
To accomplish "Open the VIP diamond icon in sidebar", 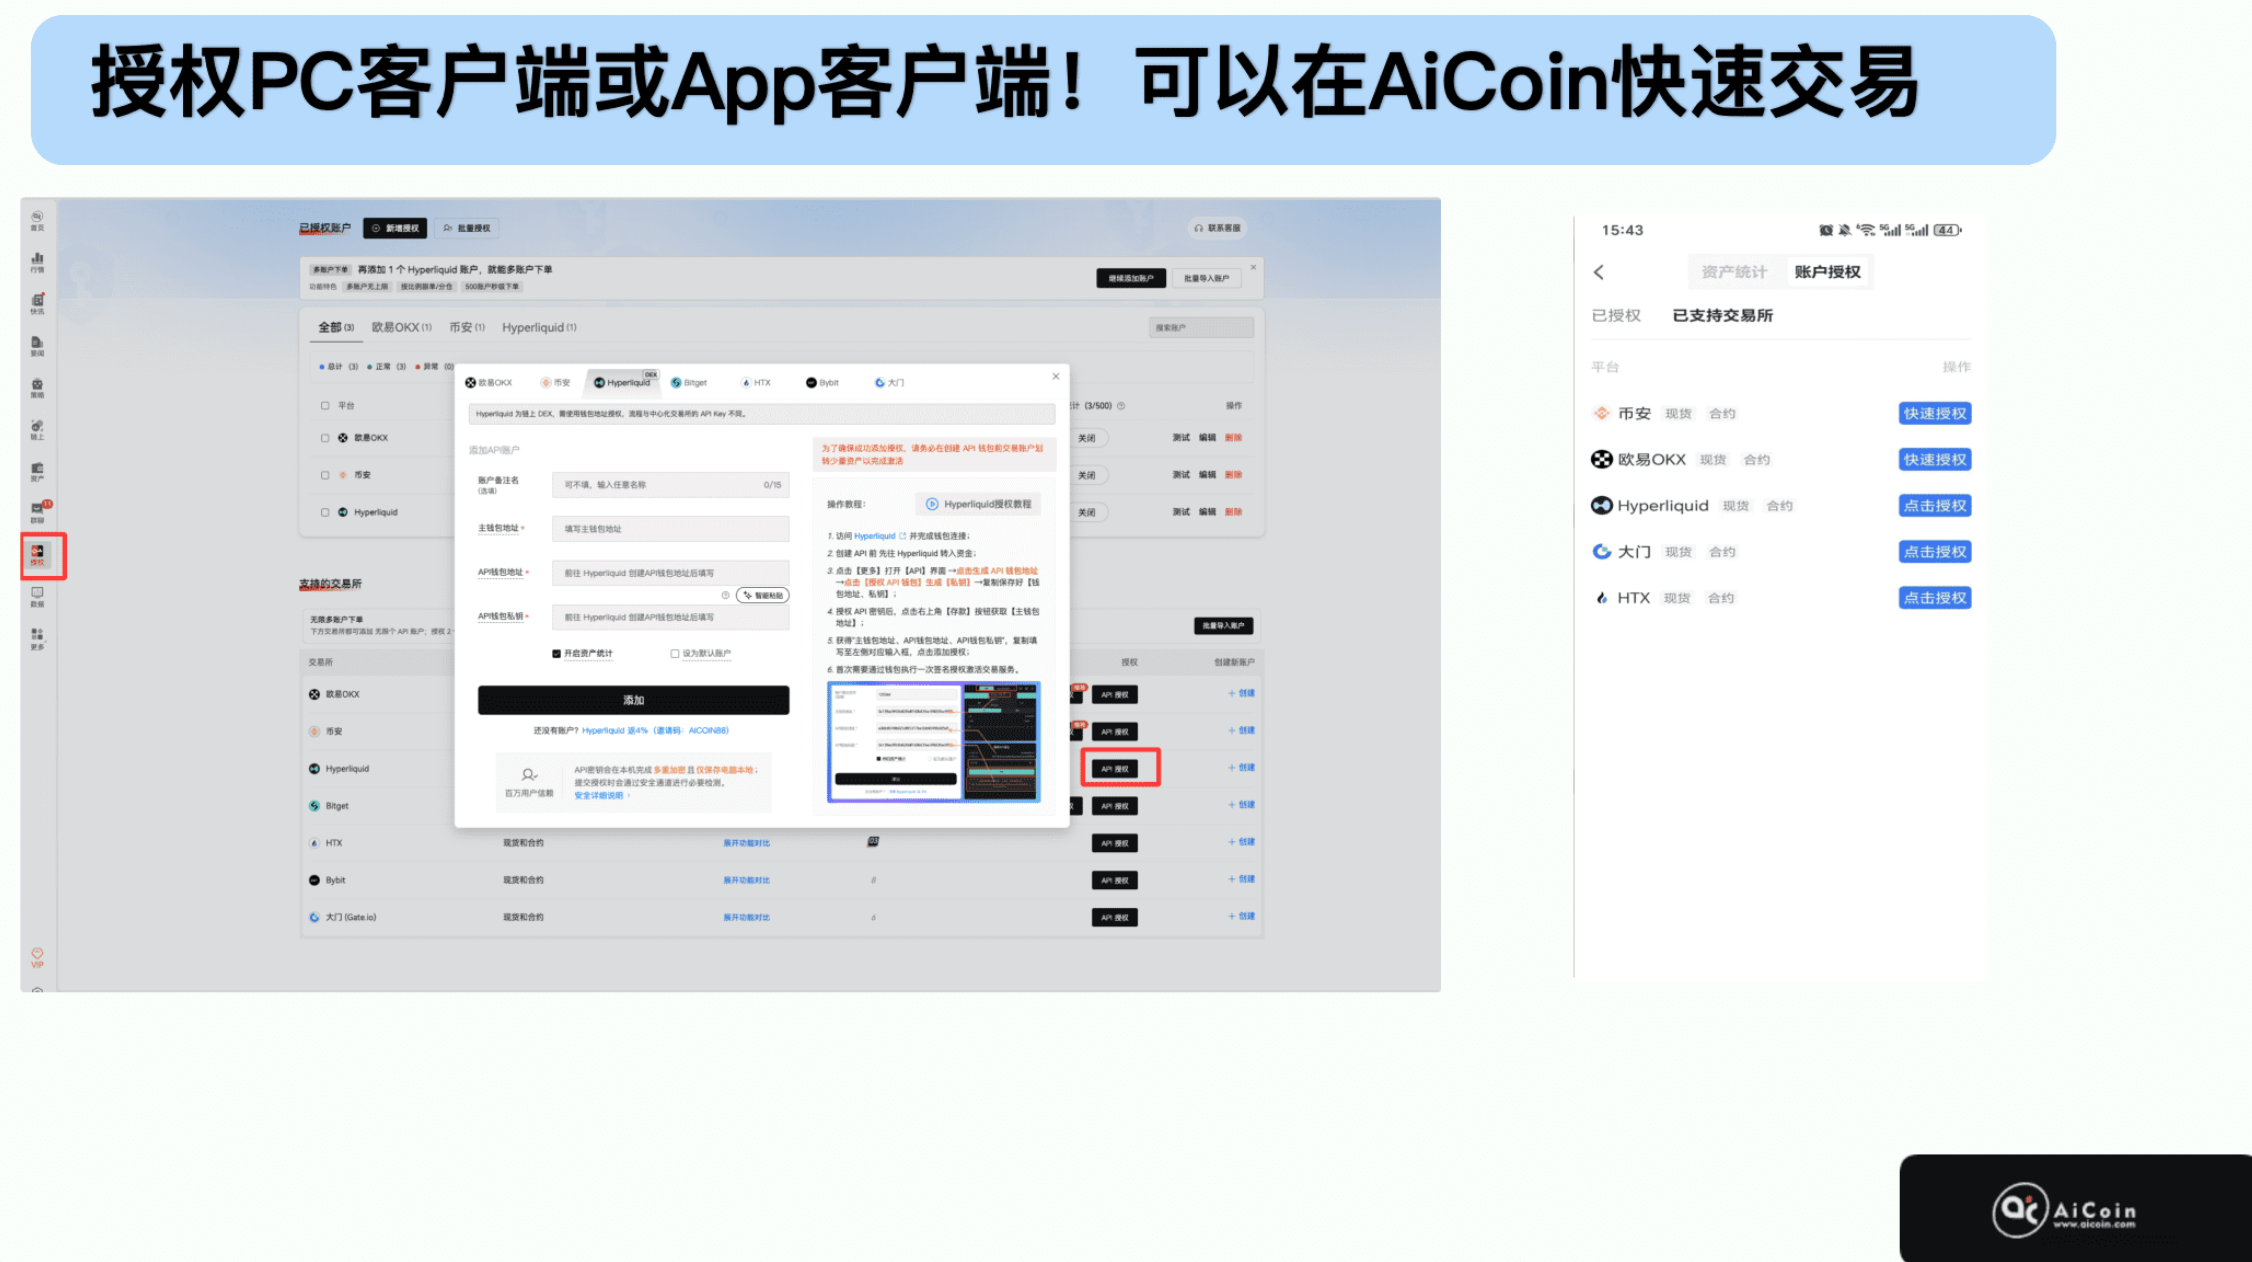I will coord(37,957).
